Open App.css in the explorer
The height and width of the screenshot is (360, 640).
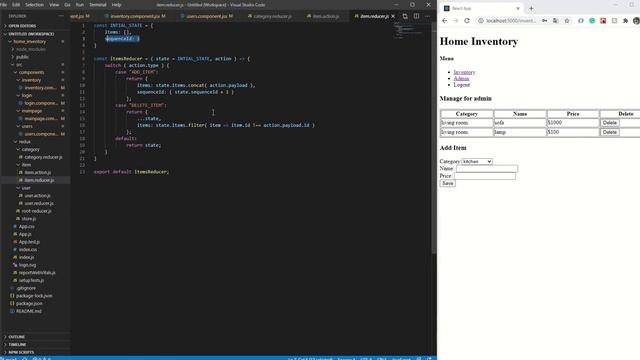coord(26,226)
